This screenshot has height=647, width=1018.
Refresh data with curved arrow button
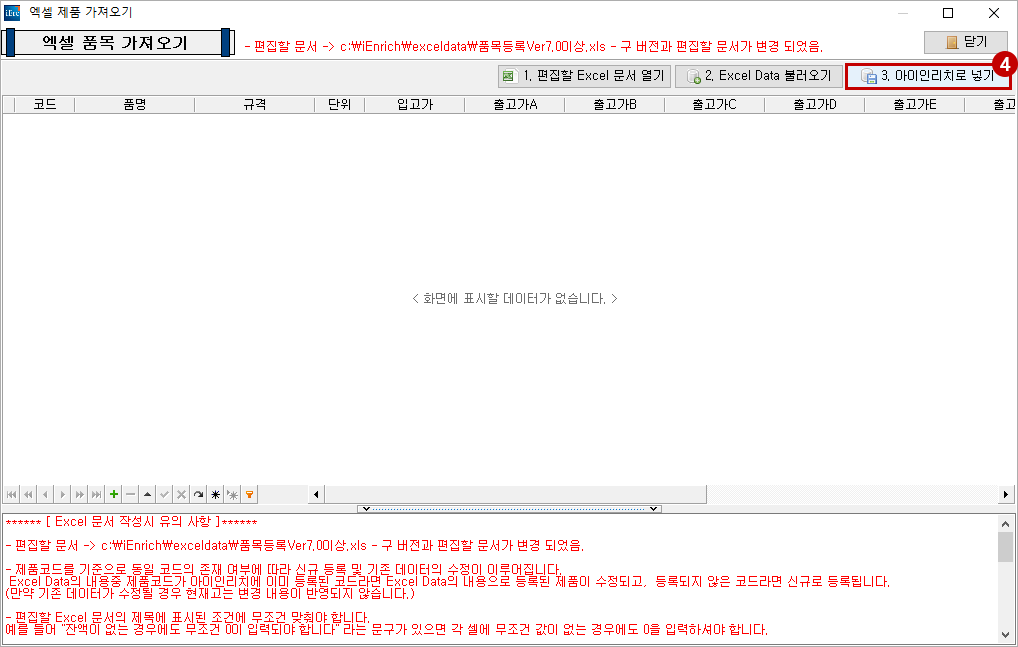point(198,494)
